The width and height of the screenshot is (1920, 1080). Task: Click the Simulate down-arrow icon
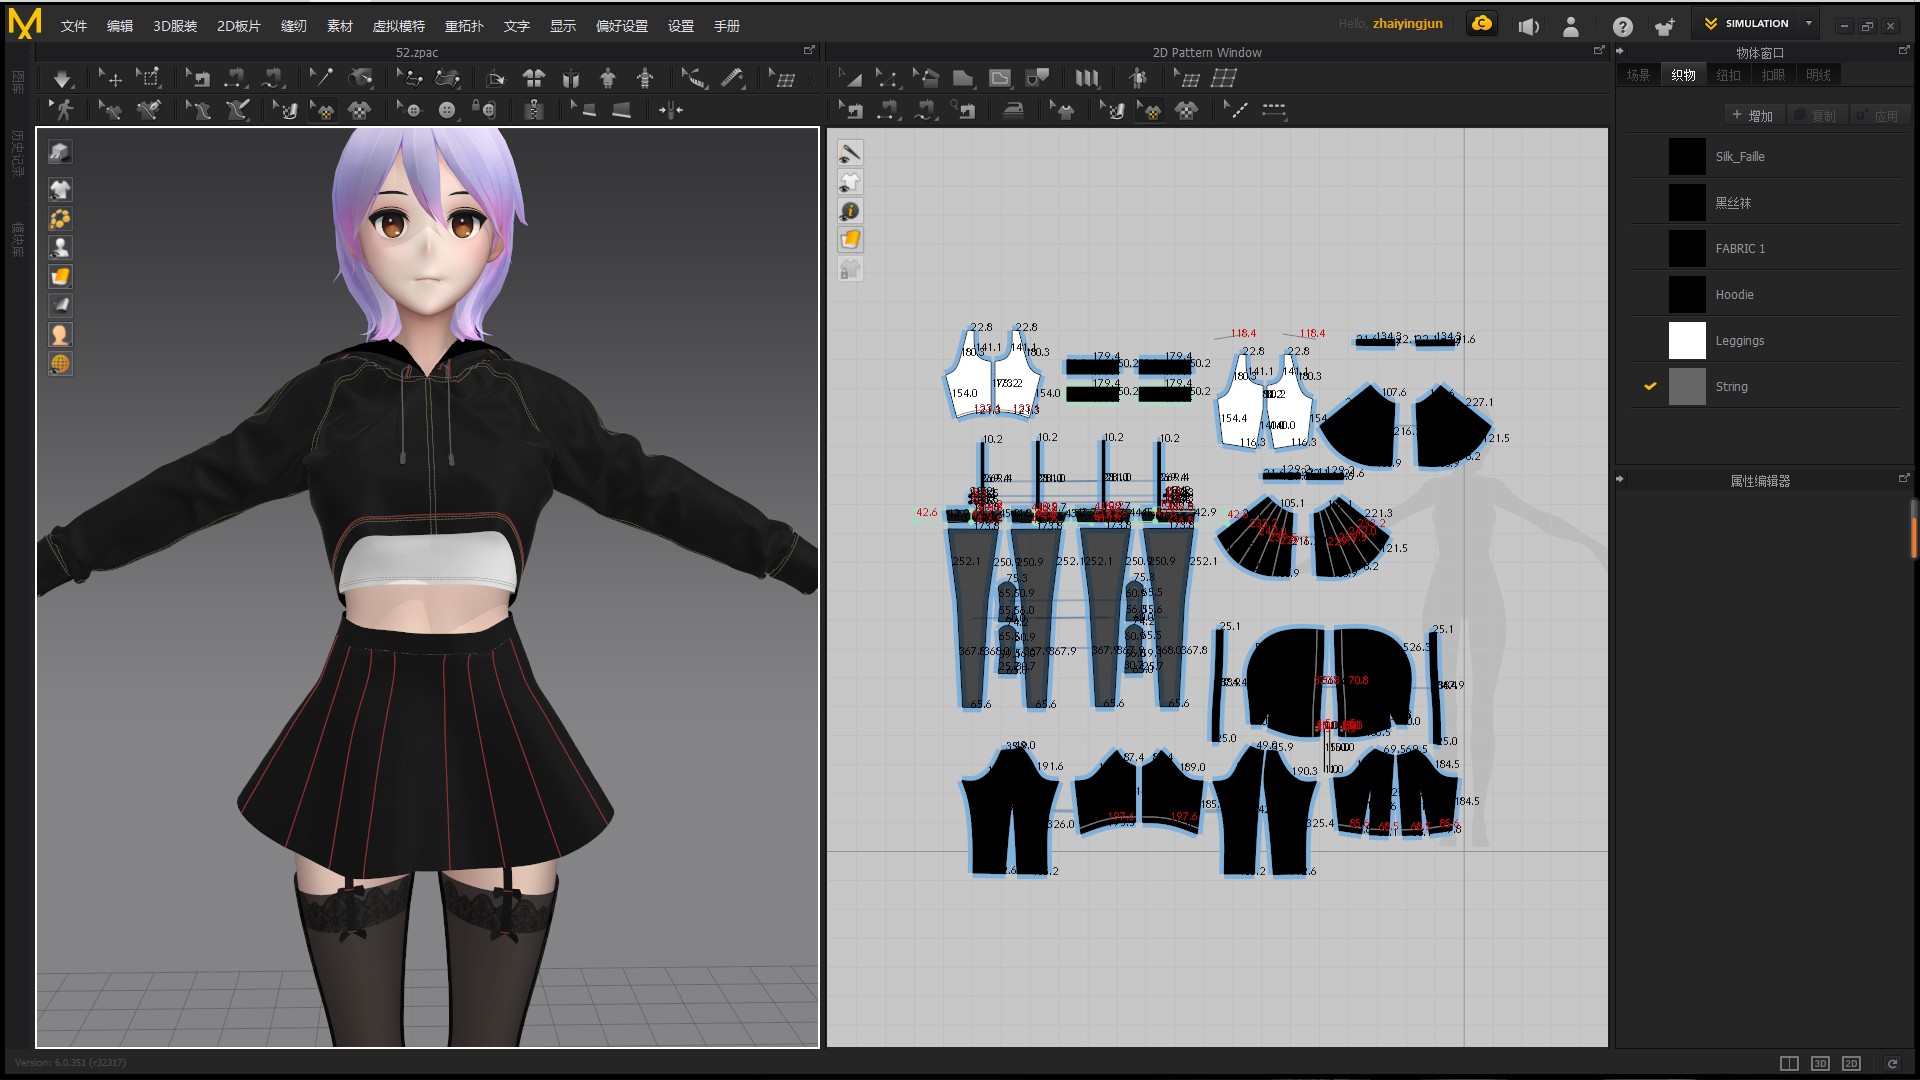click(62, 78)
